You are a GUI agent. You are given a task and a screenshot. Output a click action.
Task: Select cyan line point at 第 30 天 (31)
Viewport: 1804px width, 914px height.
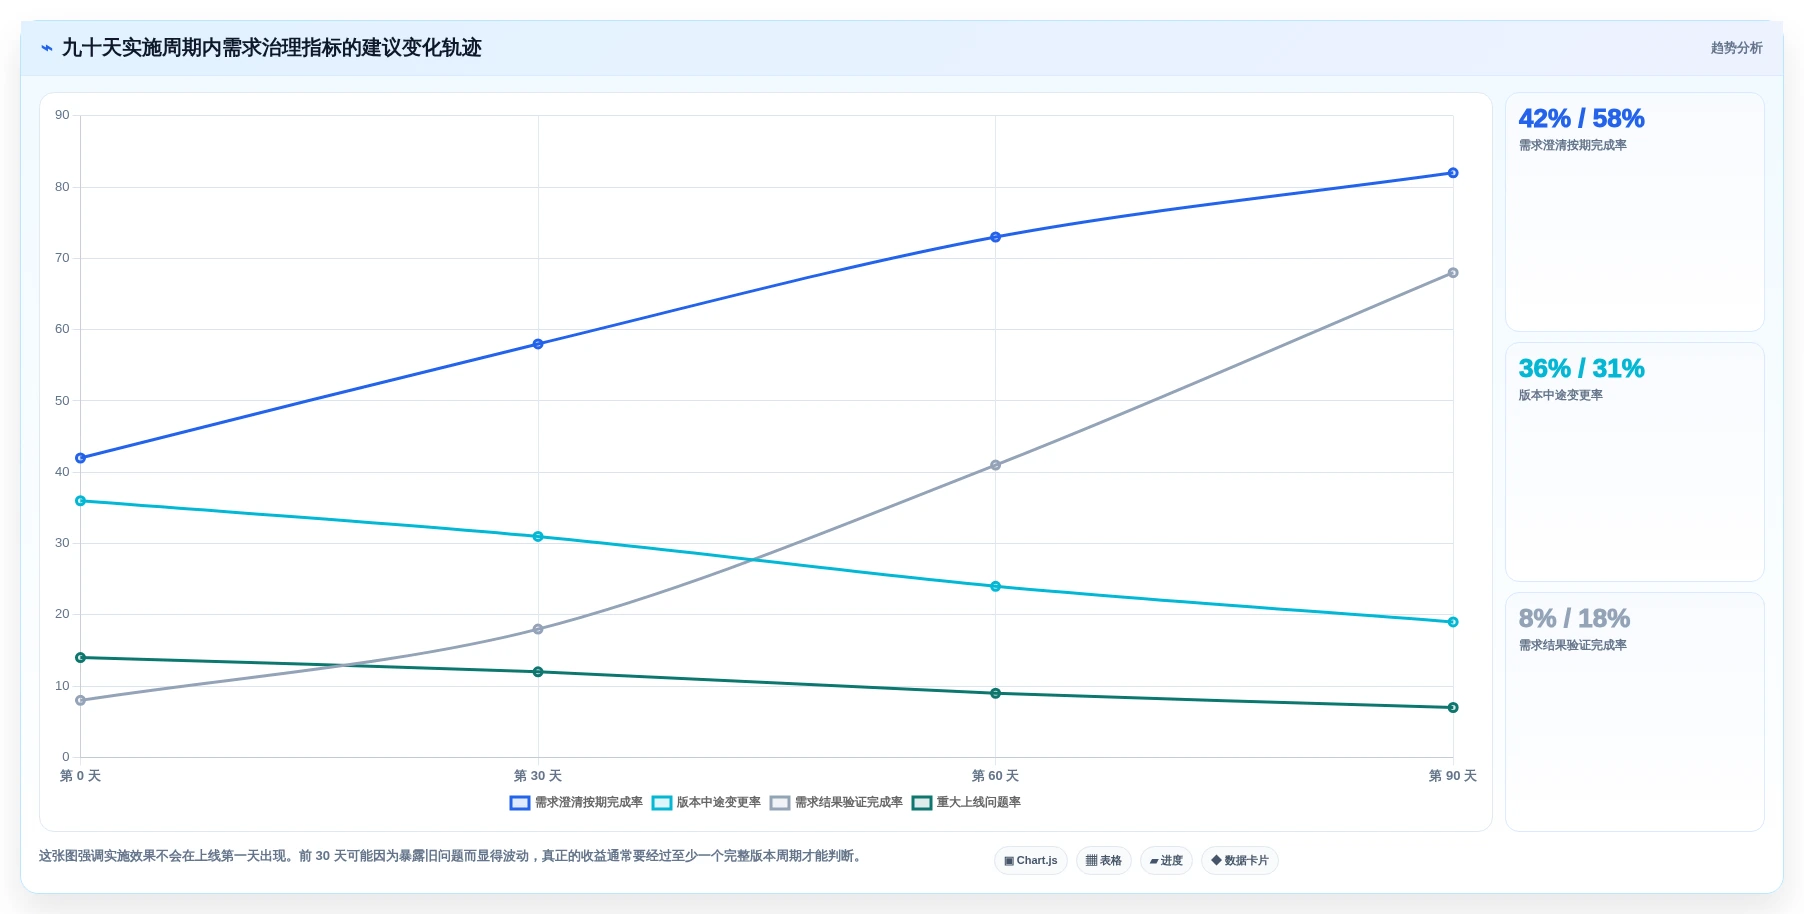pyautogui.click(x=538, y=537)
